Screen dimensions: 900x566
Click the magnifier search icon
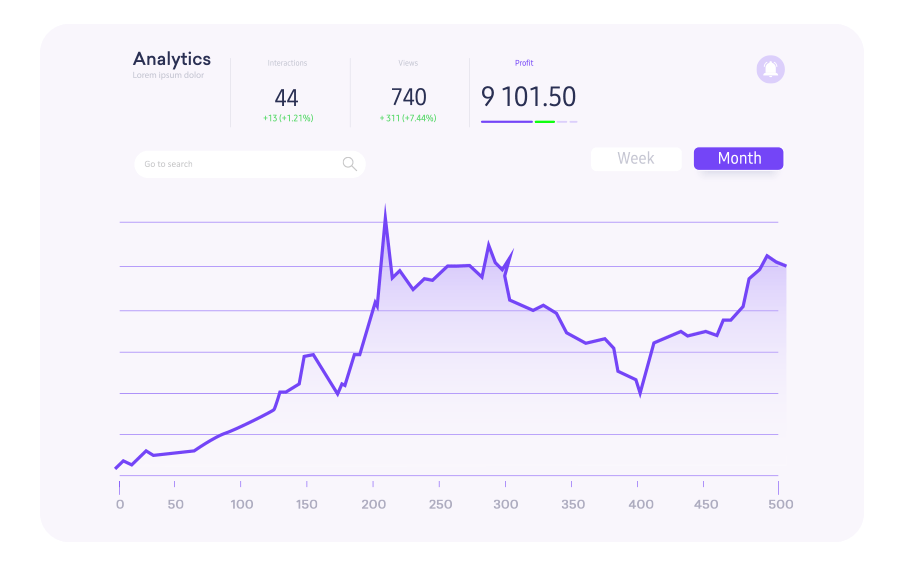(350, 164)
